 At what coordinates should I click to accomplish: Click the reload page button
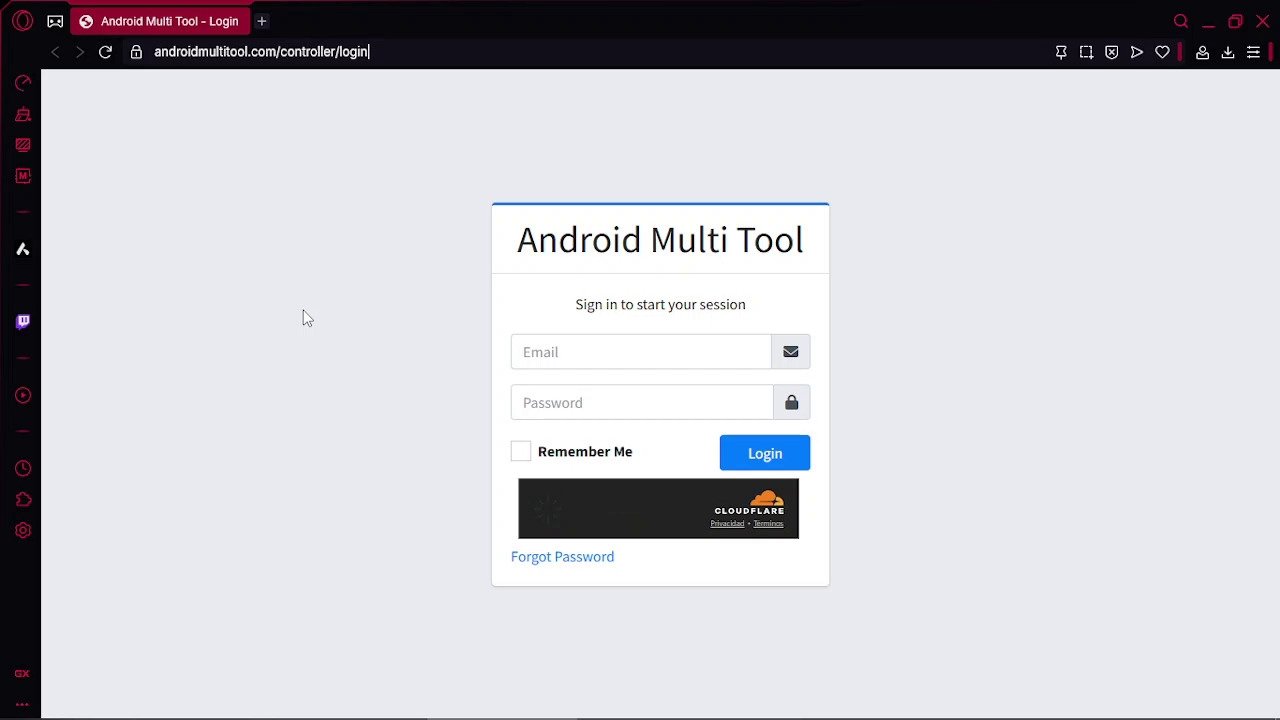click(x=105, y=52)
